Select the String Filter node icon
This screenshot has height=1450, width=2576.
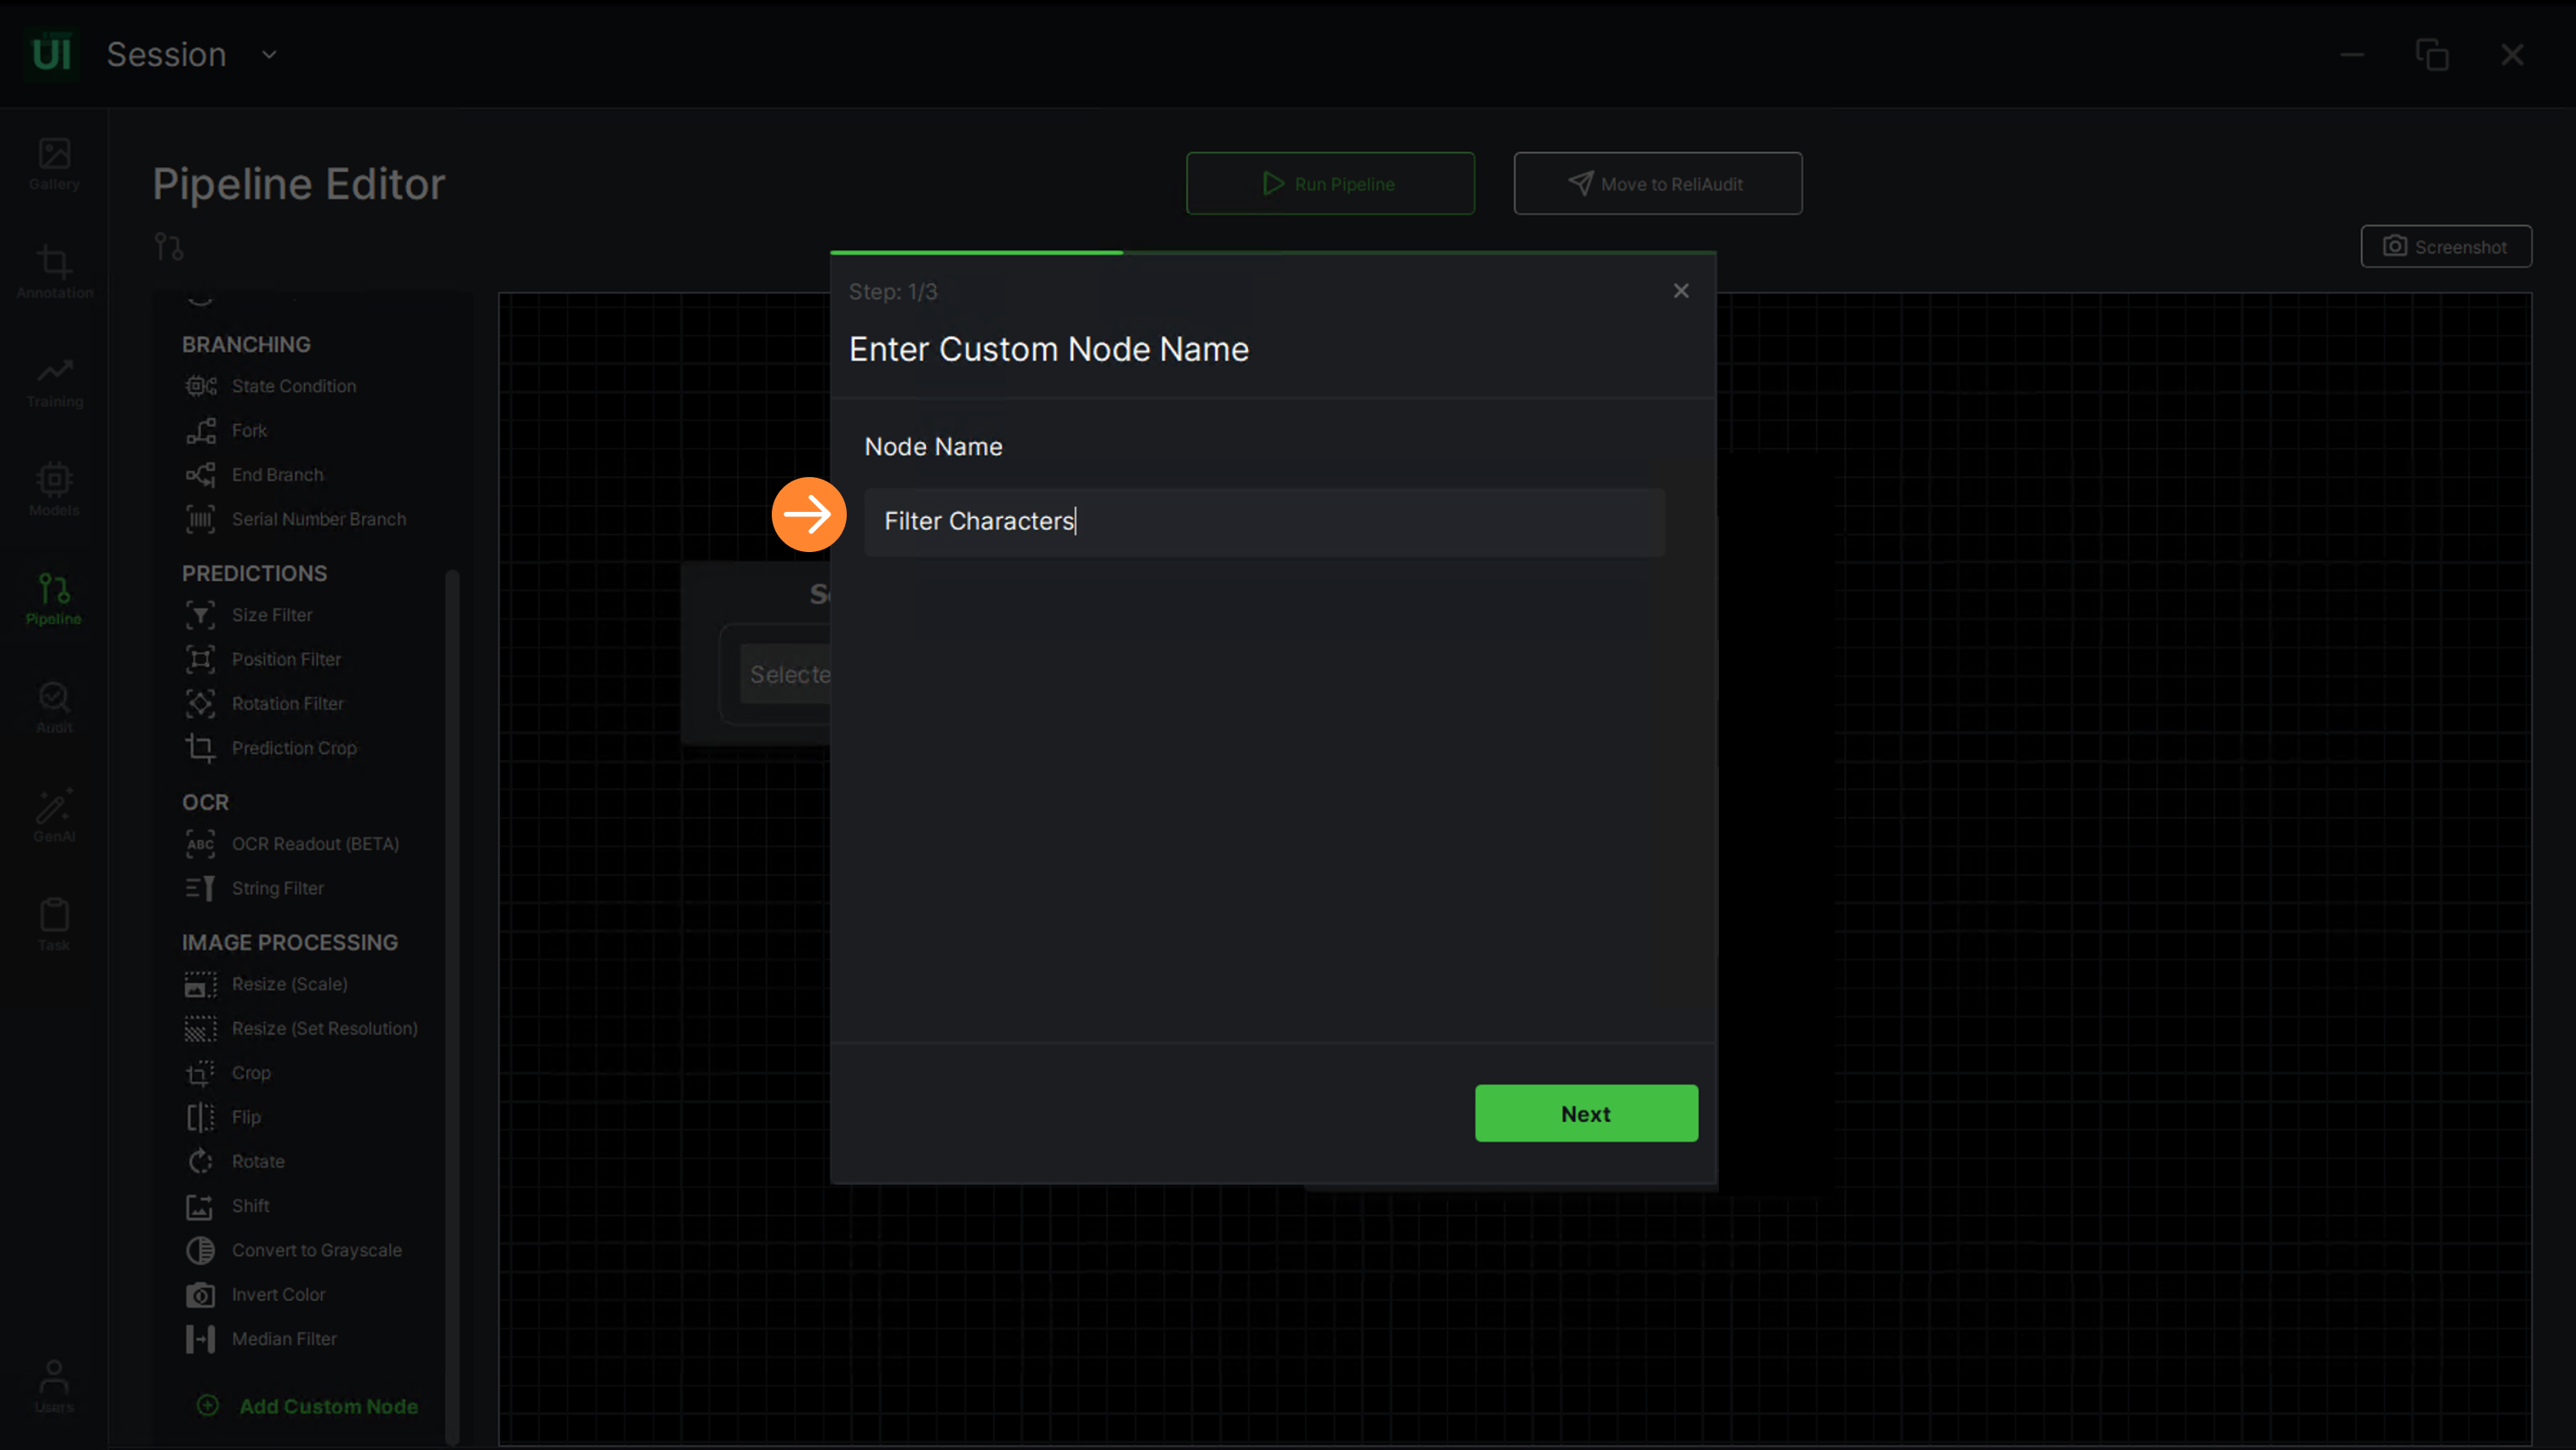tap(200, 888)
